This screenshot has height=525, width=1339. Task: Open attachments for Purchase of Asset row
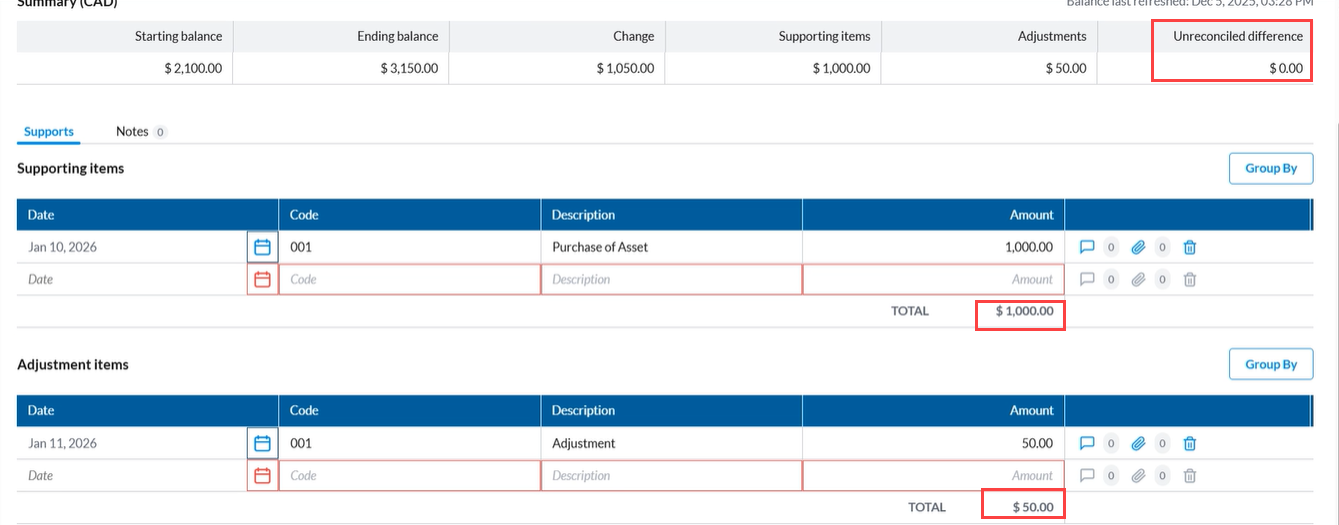(1138, 247)
